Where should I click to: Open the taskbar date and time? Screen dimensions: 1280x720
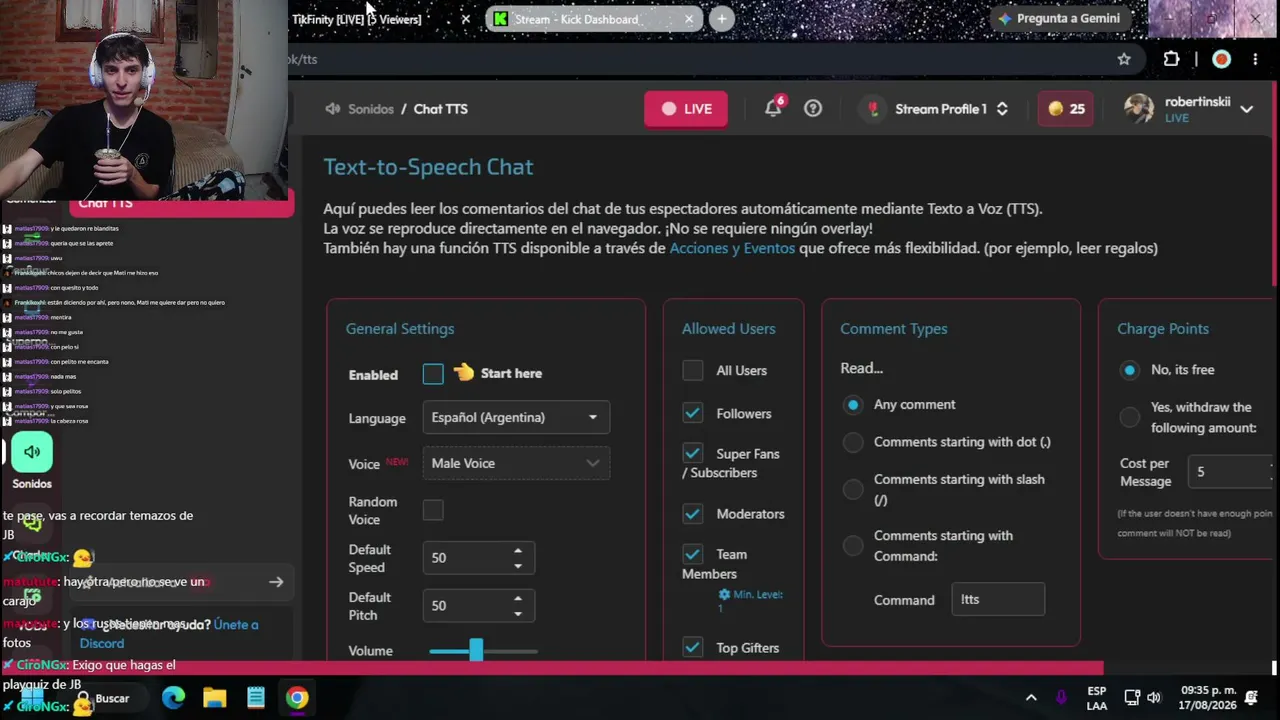click(x=1208, y=698)
